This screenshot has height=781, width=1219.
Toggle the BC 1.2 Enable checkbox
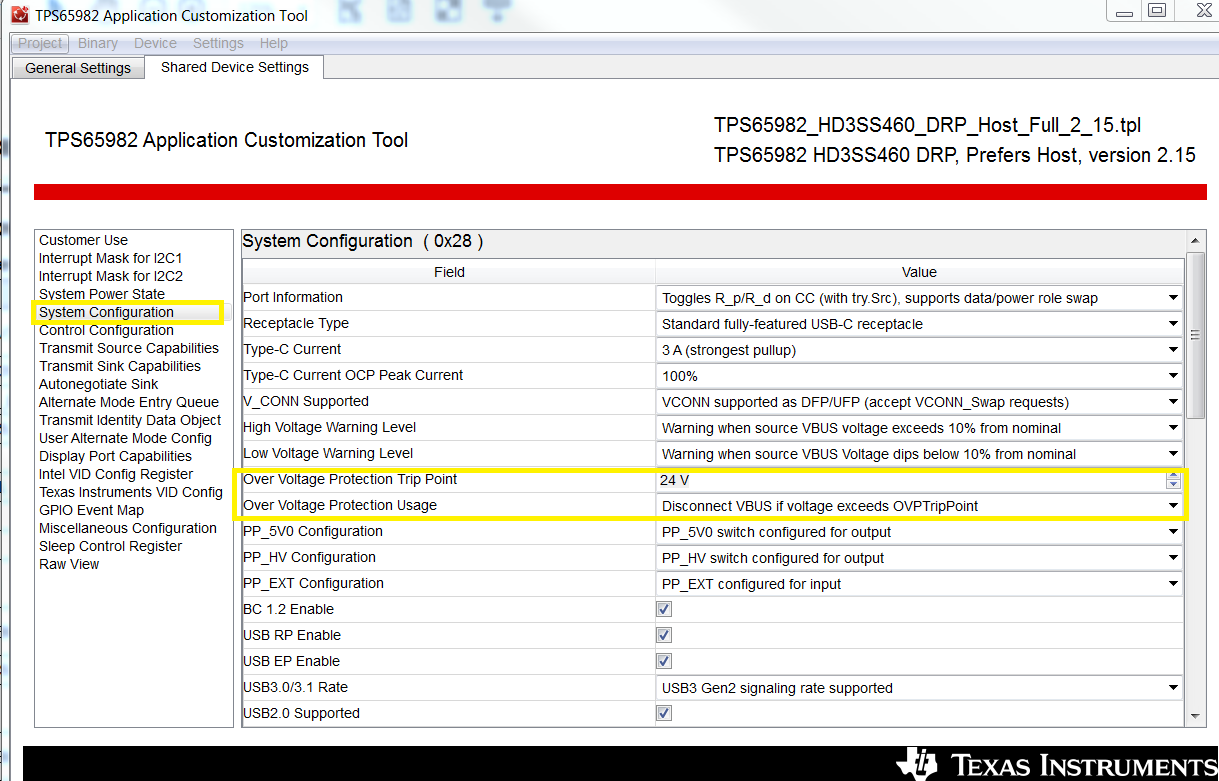coord(664,609)
